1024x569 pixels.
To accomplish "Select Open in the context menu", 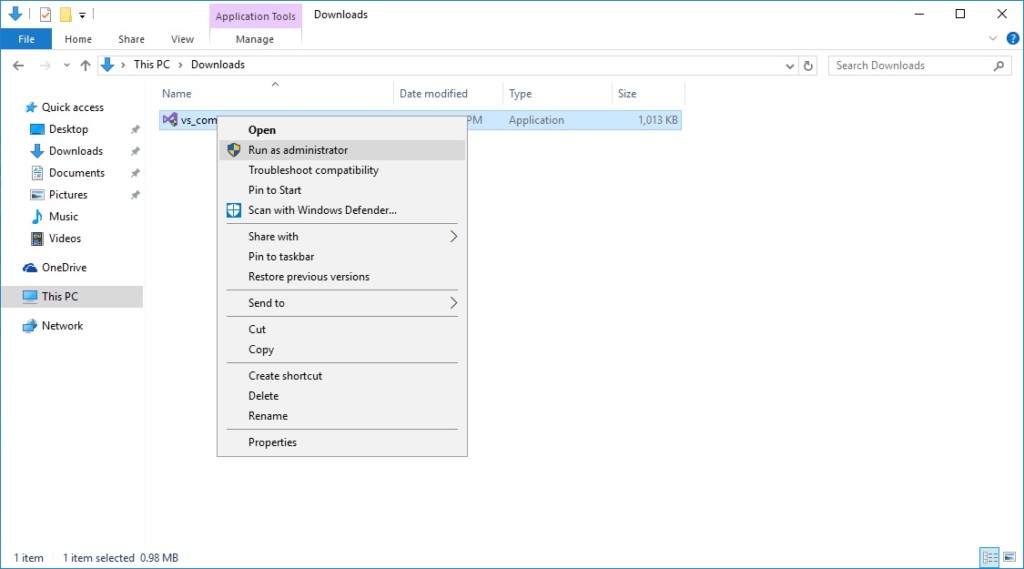I will pyautogui.click(x=342, y=130).
